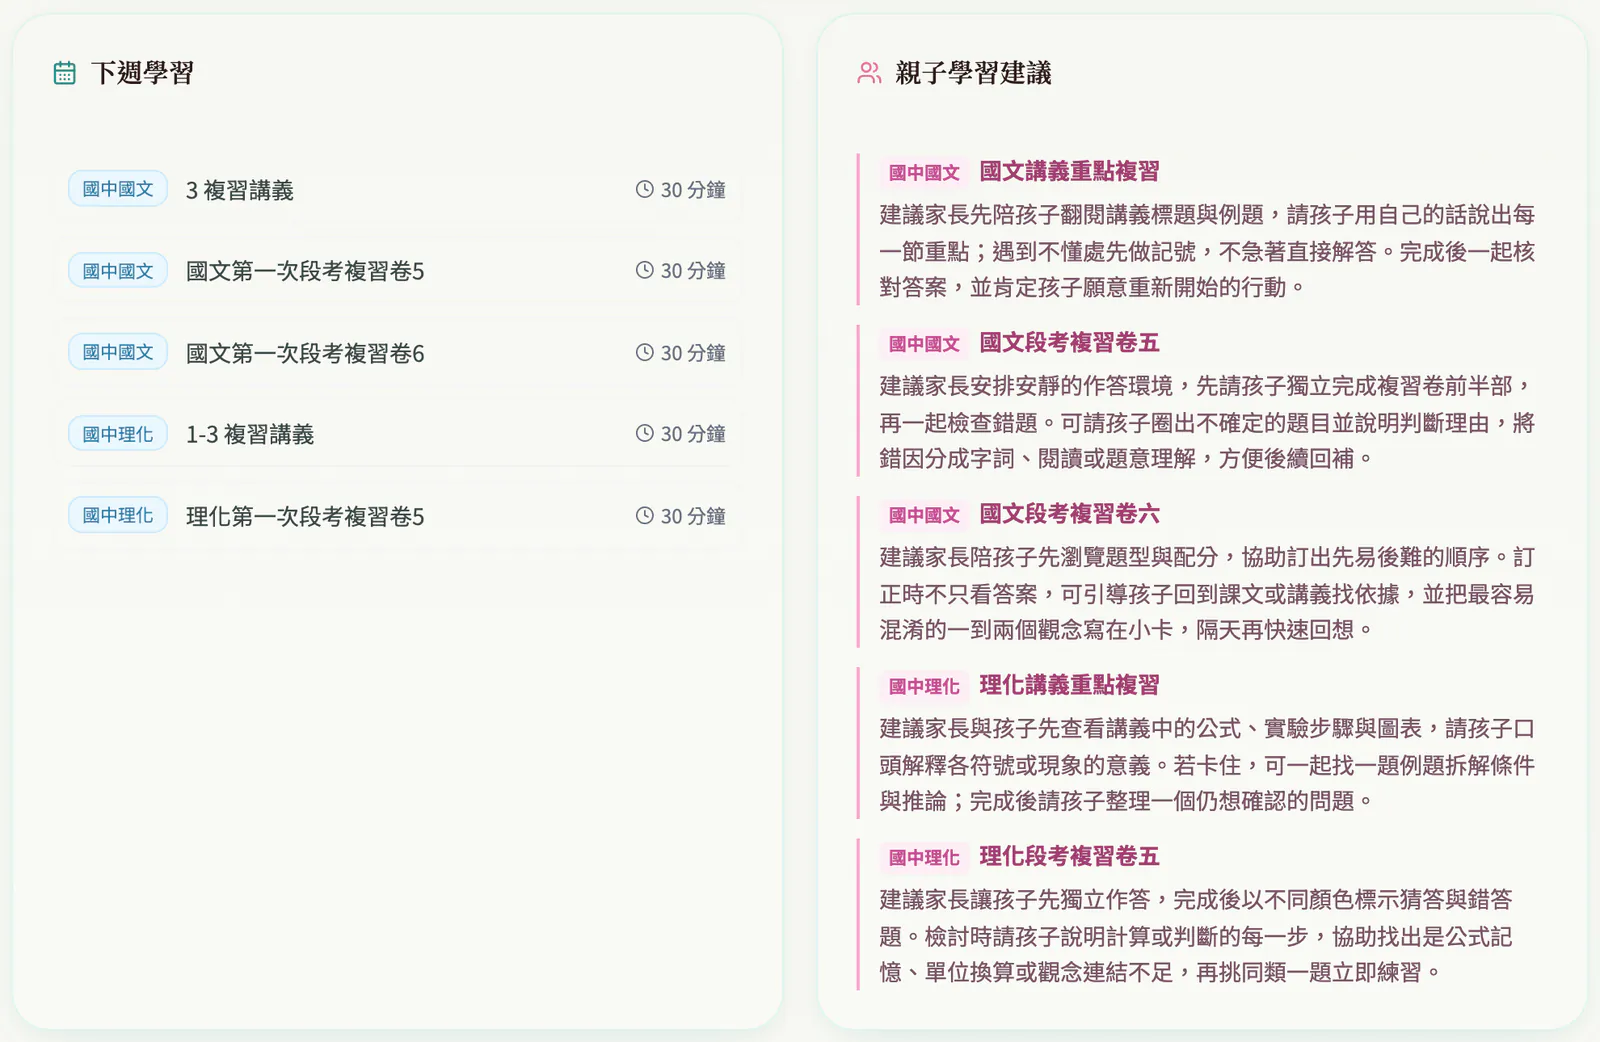
Task: Click the 國中國文 badge next to 國文講義重點複習
Action: click(x=924, y=172)
